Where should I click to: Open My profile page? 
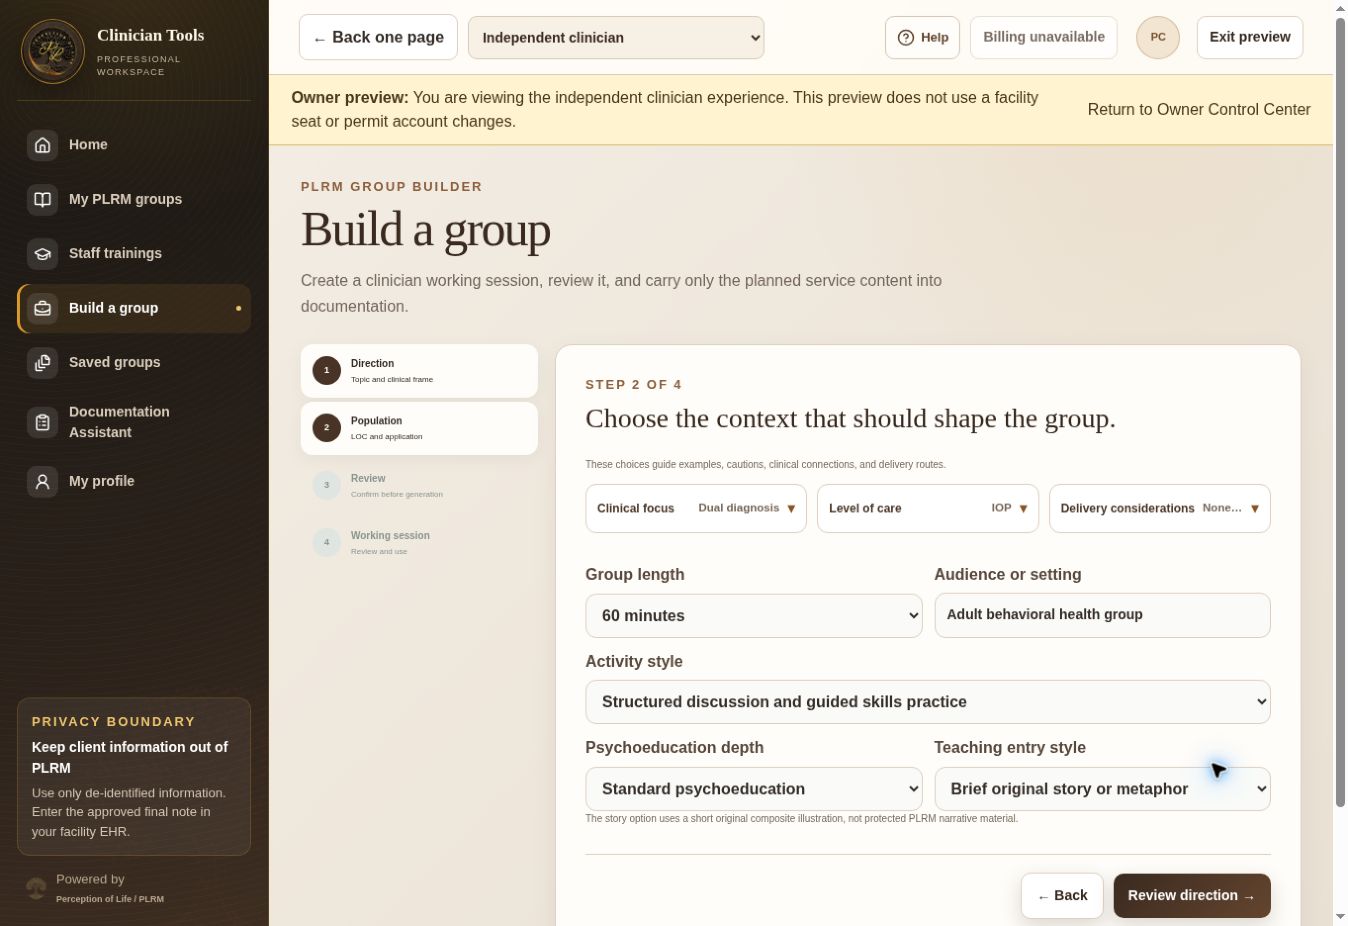[134, 481]
